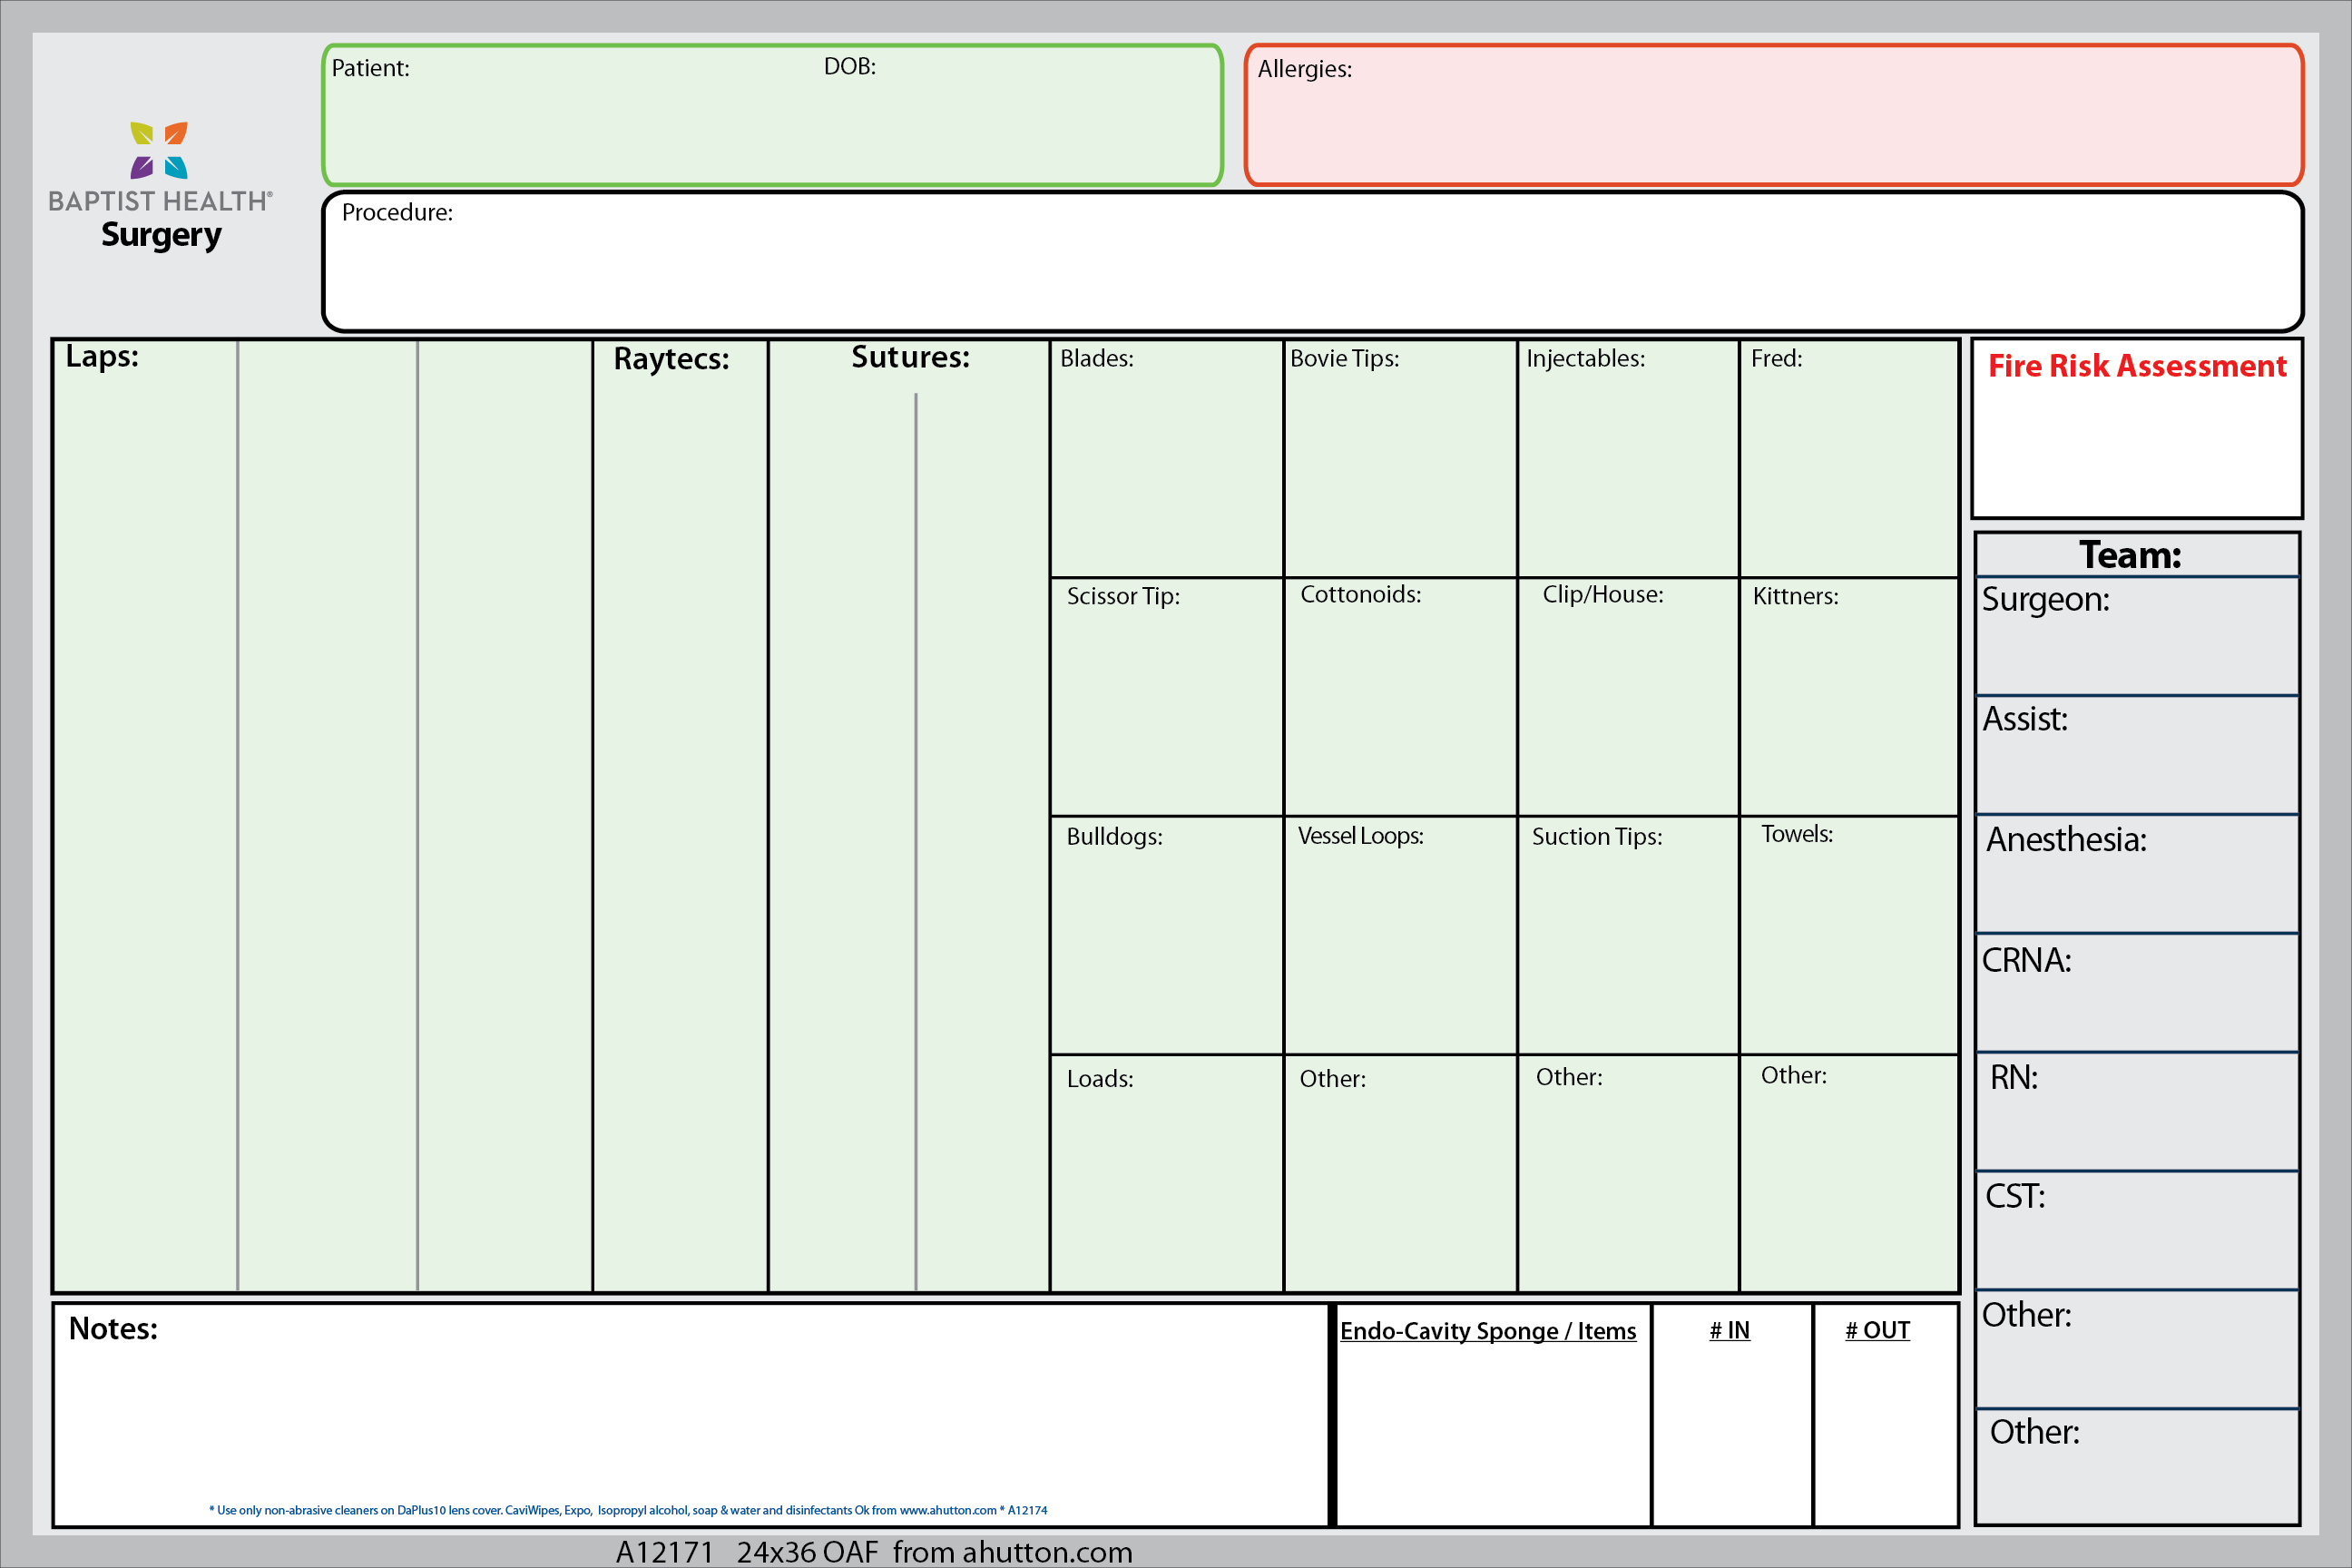Click the Raytecs column header
This screenshot has height=1568, width=2352.
point(671,359)
